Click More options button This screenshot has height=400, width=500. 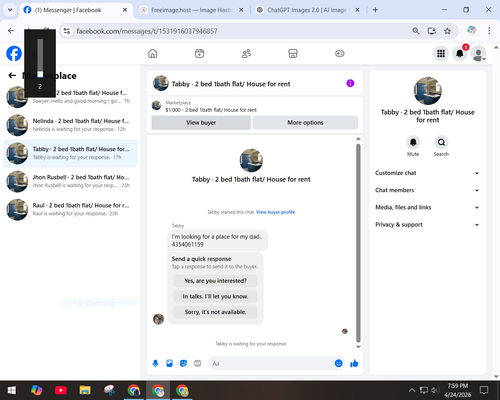tap(305, 123)
